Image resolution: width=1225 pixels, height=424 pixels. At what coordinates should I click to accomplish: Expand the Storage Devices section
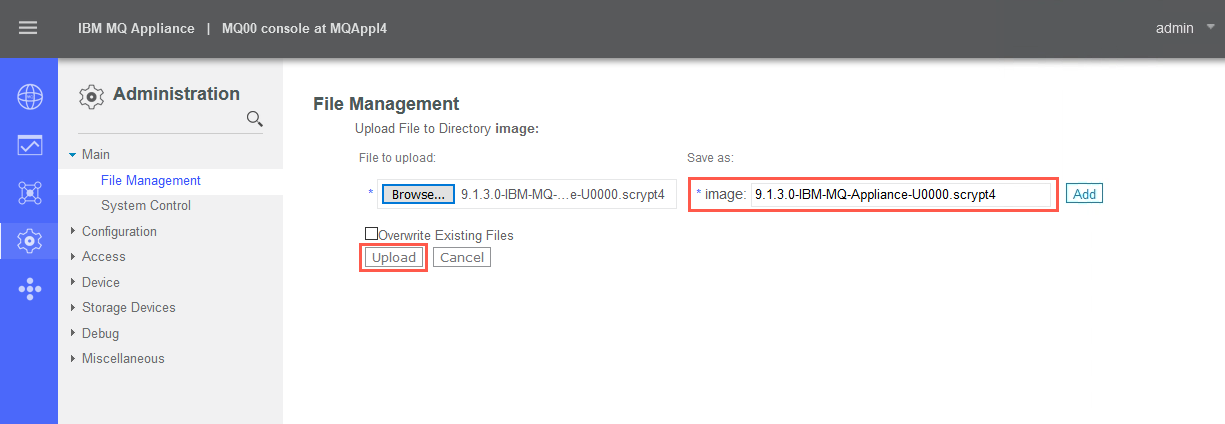pos(72,308)
